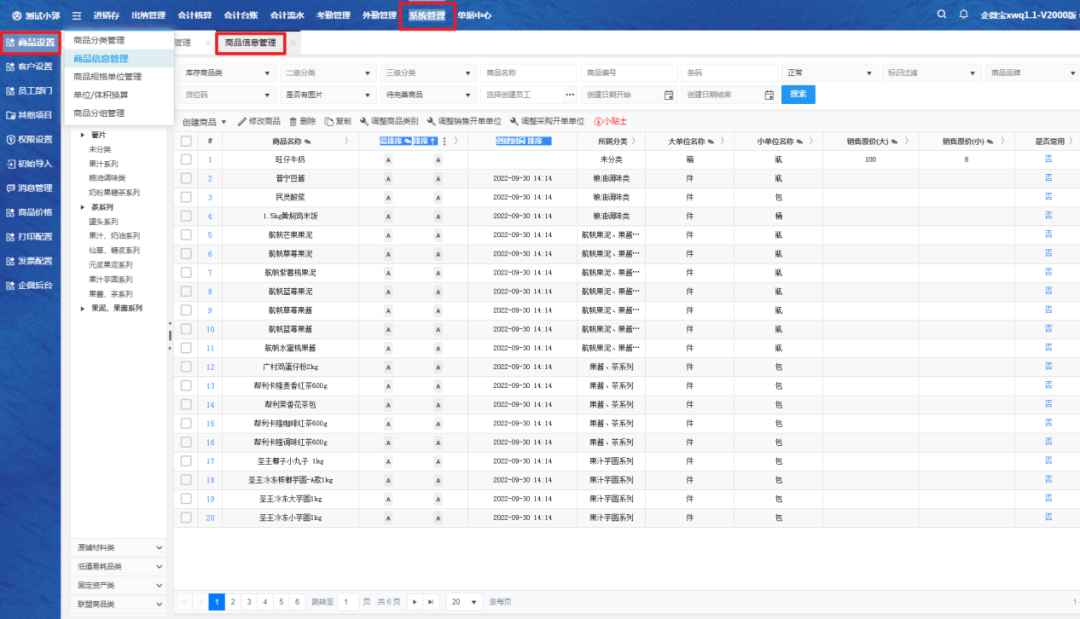Select 商品分类管理 from the submenu
The height and width of the screenshot is (619, 1080).
tap(100, 41)
